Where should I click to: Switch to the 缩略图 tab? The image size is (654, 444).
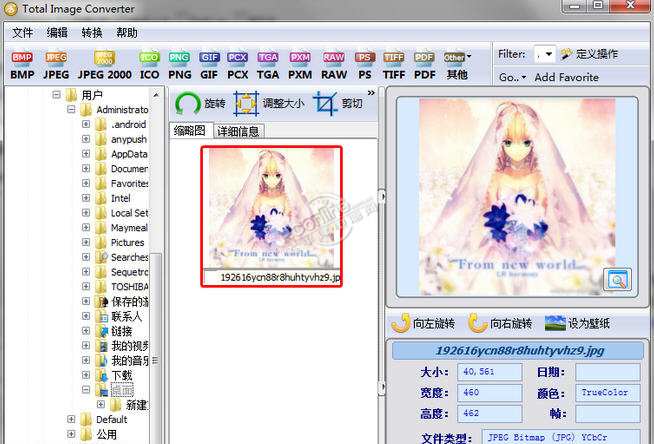click(190, 131)
